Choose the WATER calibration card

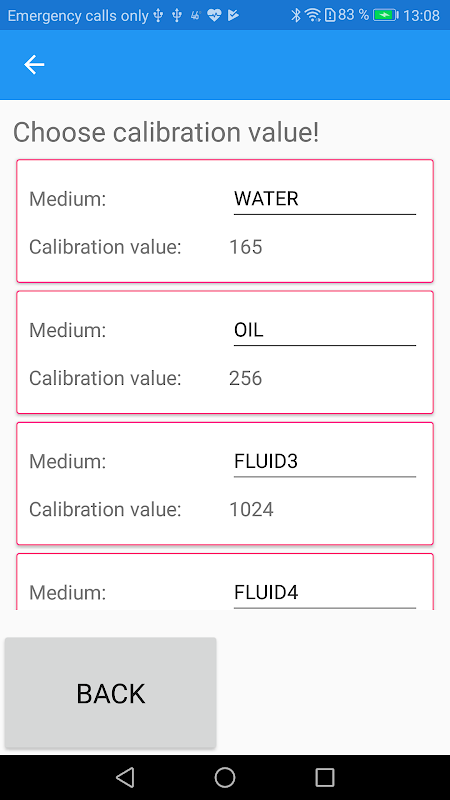(x=225, y=221)
